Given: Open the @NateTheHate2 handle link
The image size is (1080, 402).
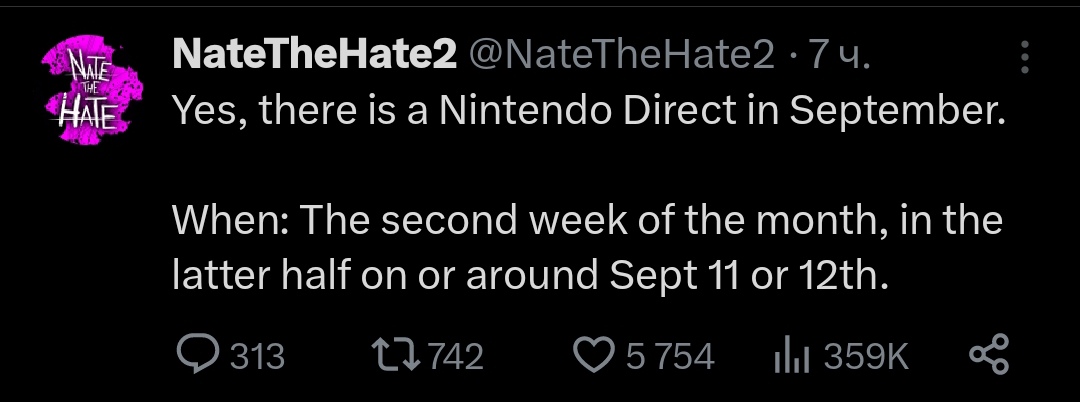Looking at the screenshot, I should click(621, 57).
